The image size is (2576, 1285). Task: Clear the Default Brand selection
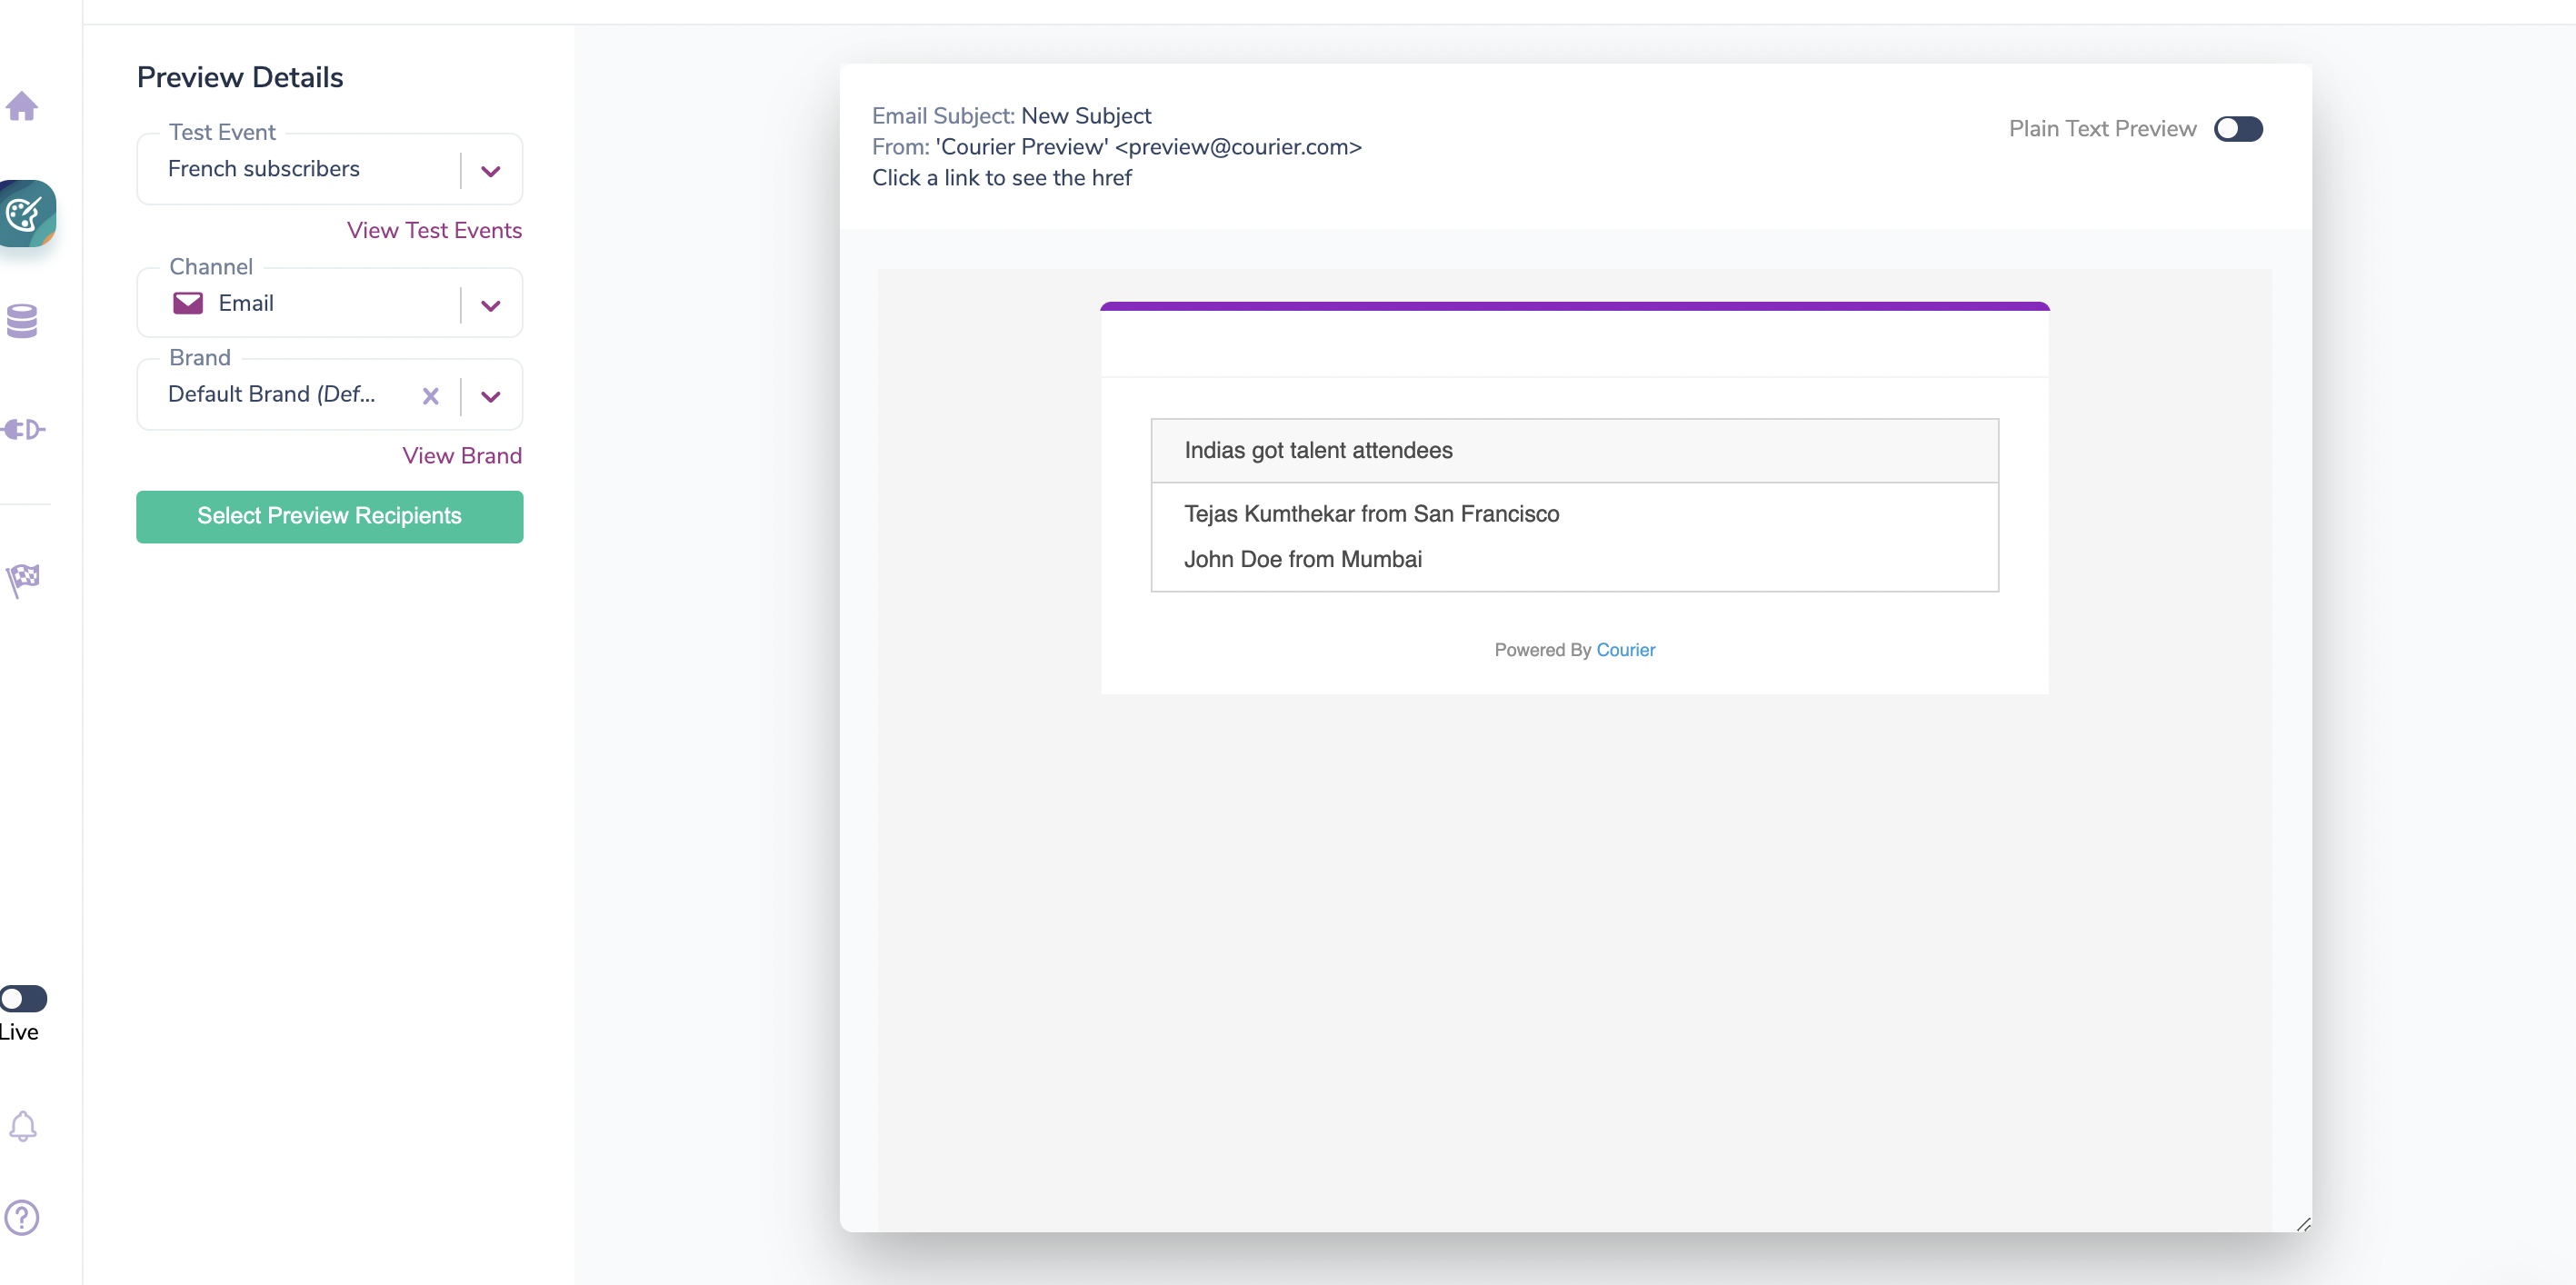(431, 396)
